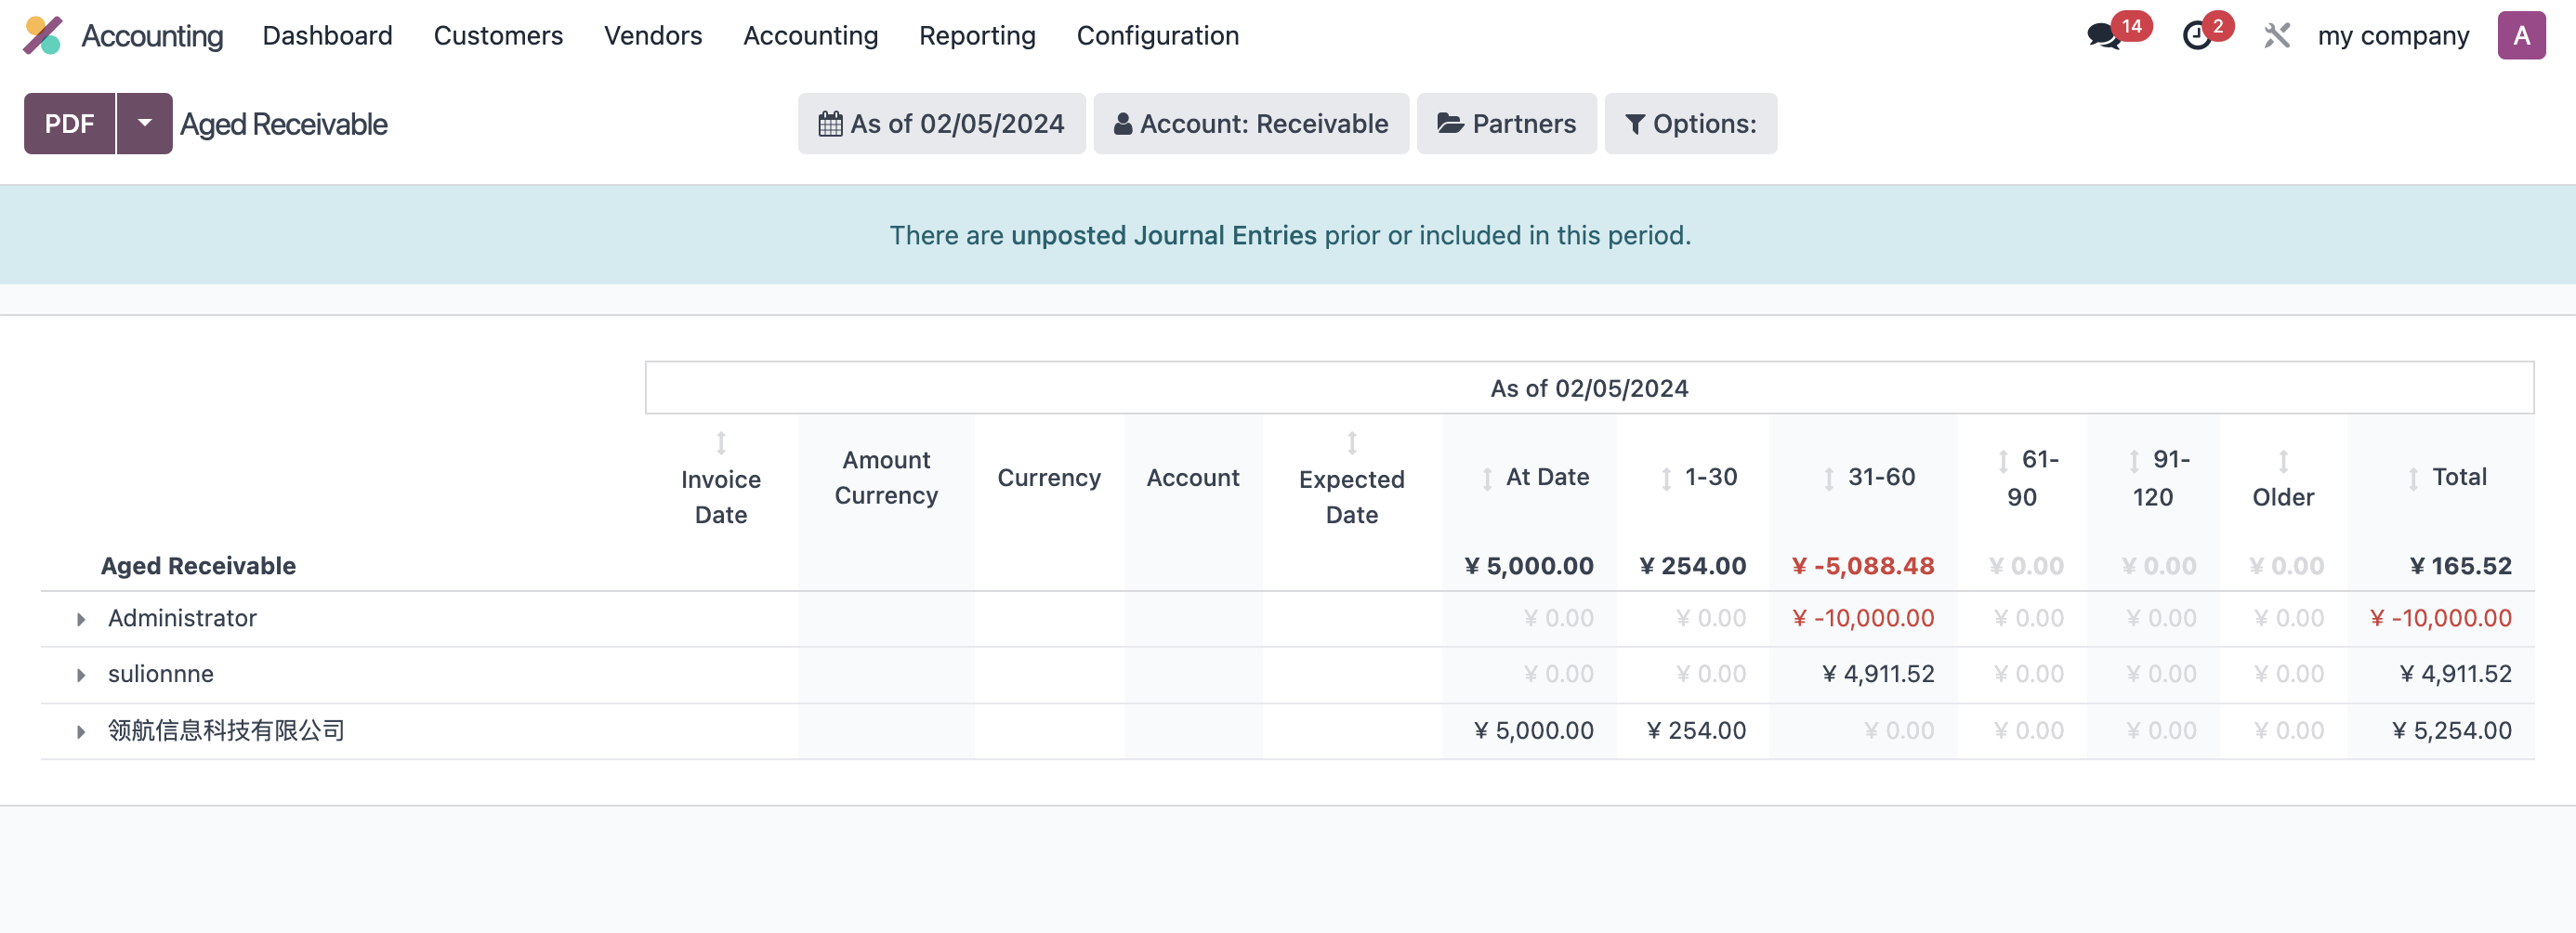Expand the 领航信息科技有限公司 row
The image size is (2576, 933).
click(81, 731)
